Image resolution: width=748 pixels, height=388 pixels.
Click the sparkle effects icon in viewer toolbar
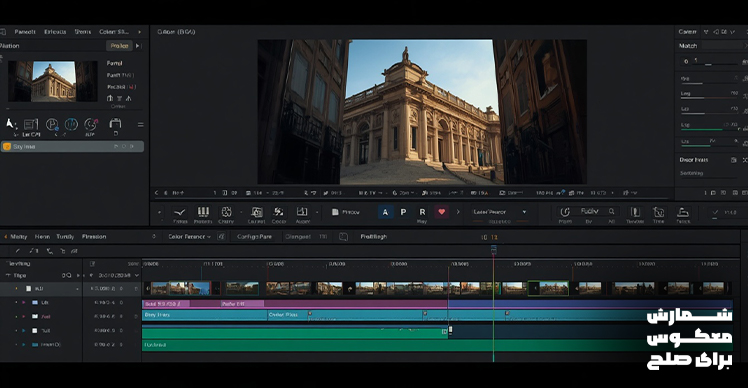279,211
